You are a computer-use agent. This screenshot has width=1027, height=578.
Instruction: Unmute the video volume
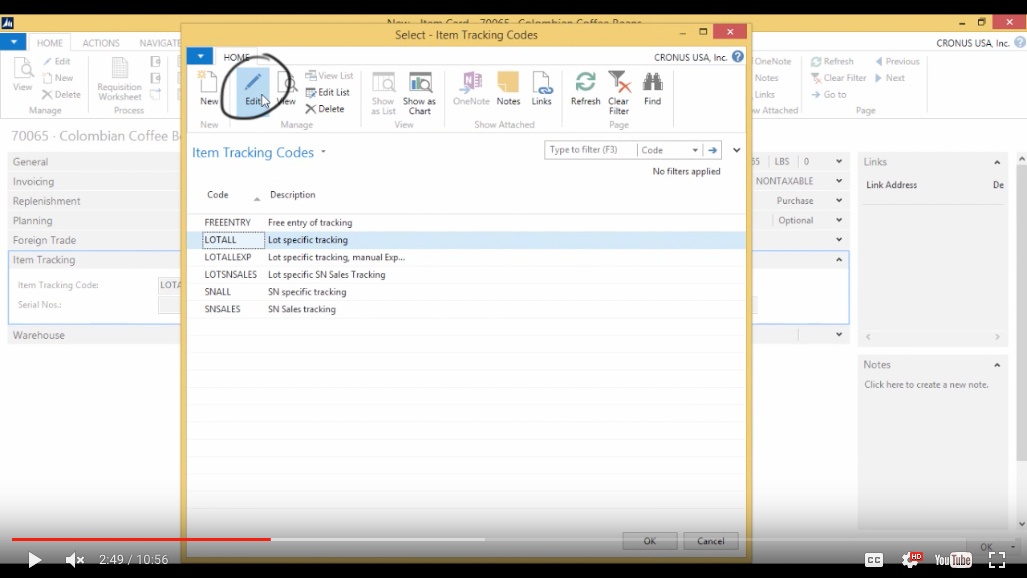[75, 560]
